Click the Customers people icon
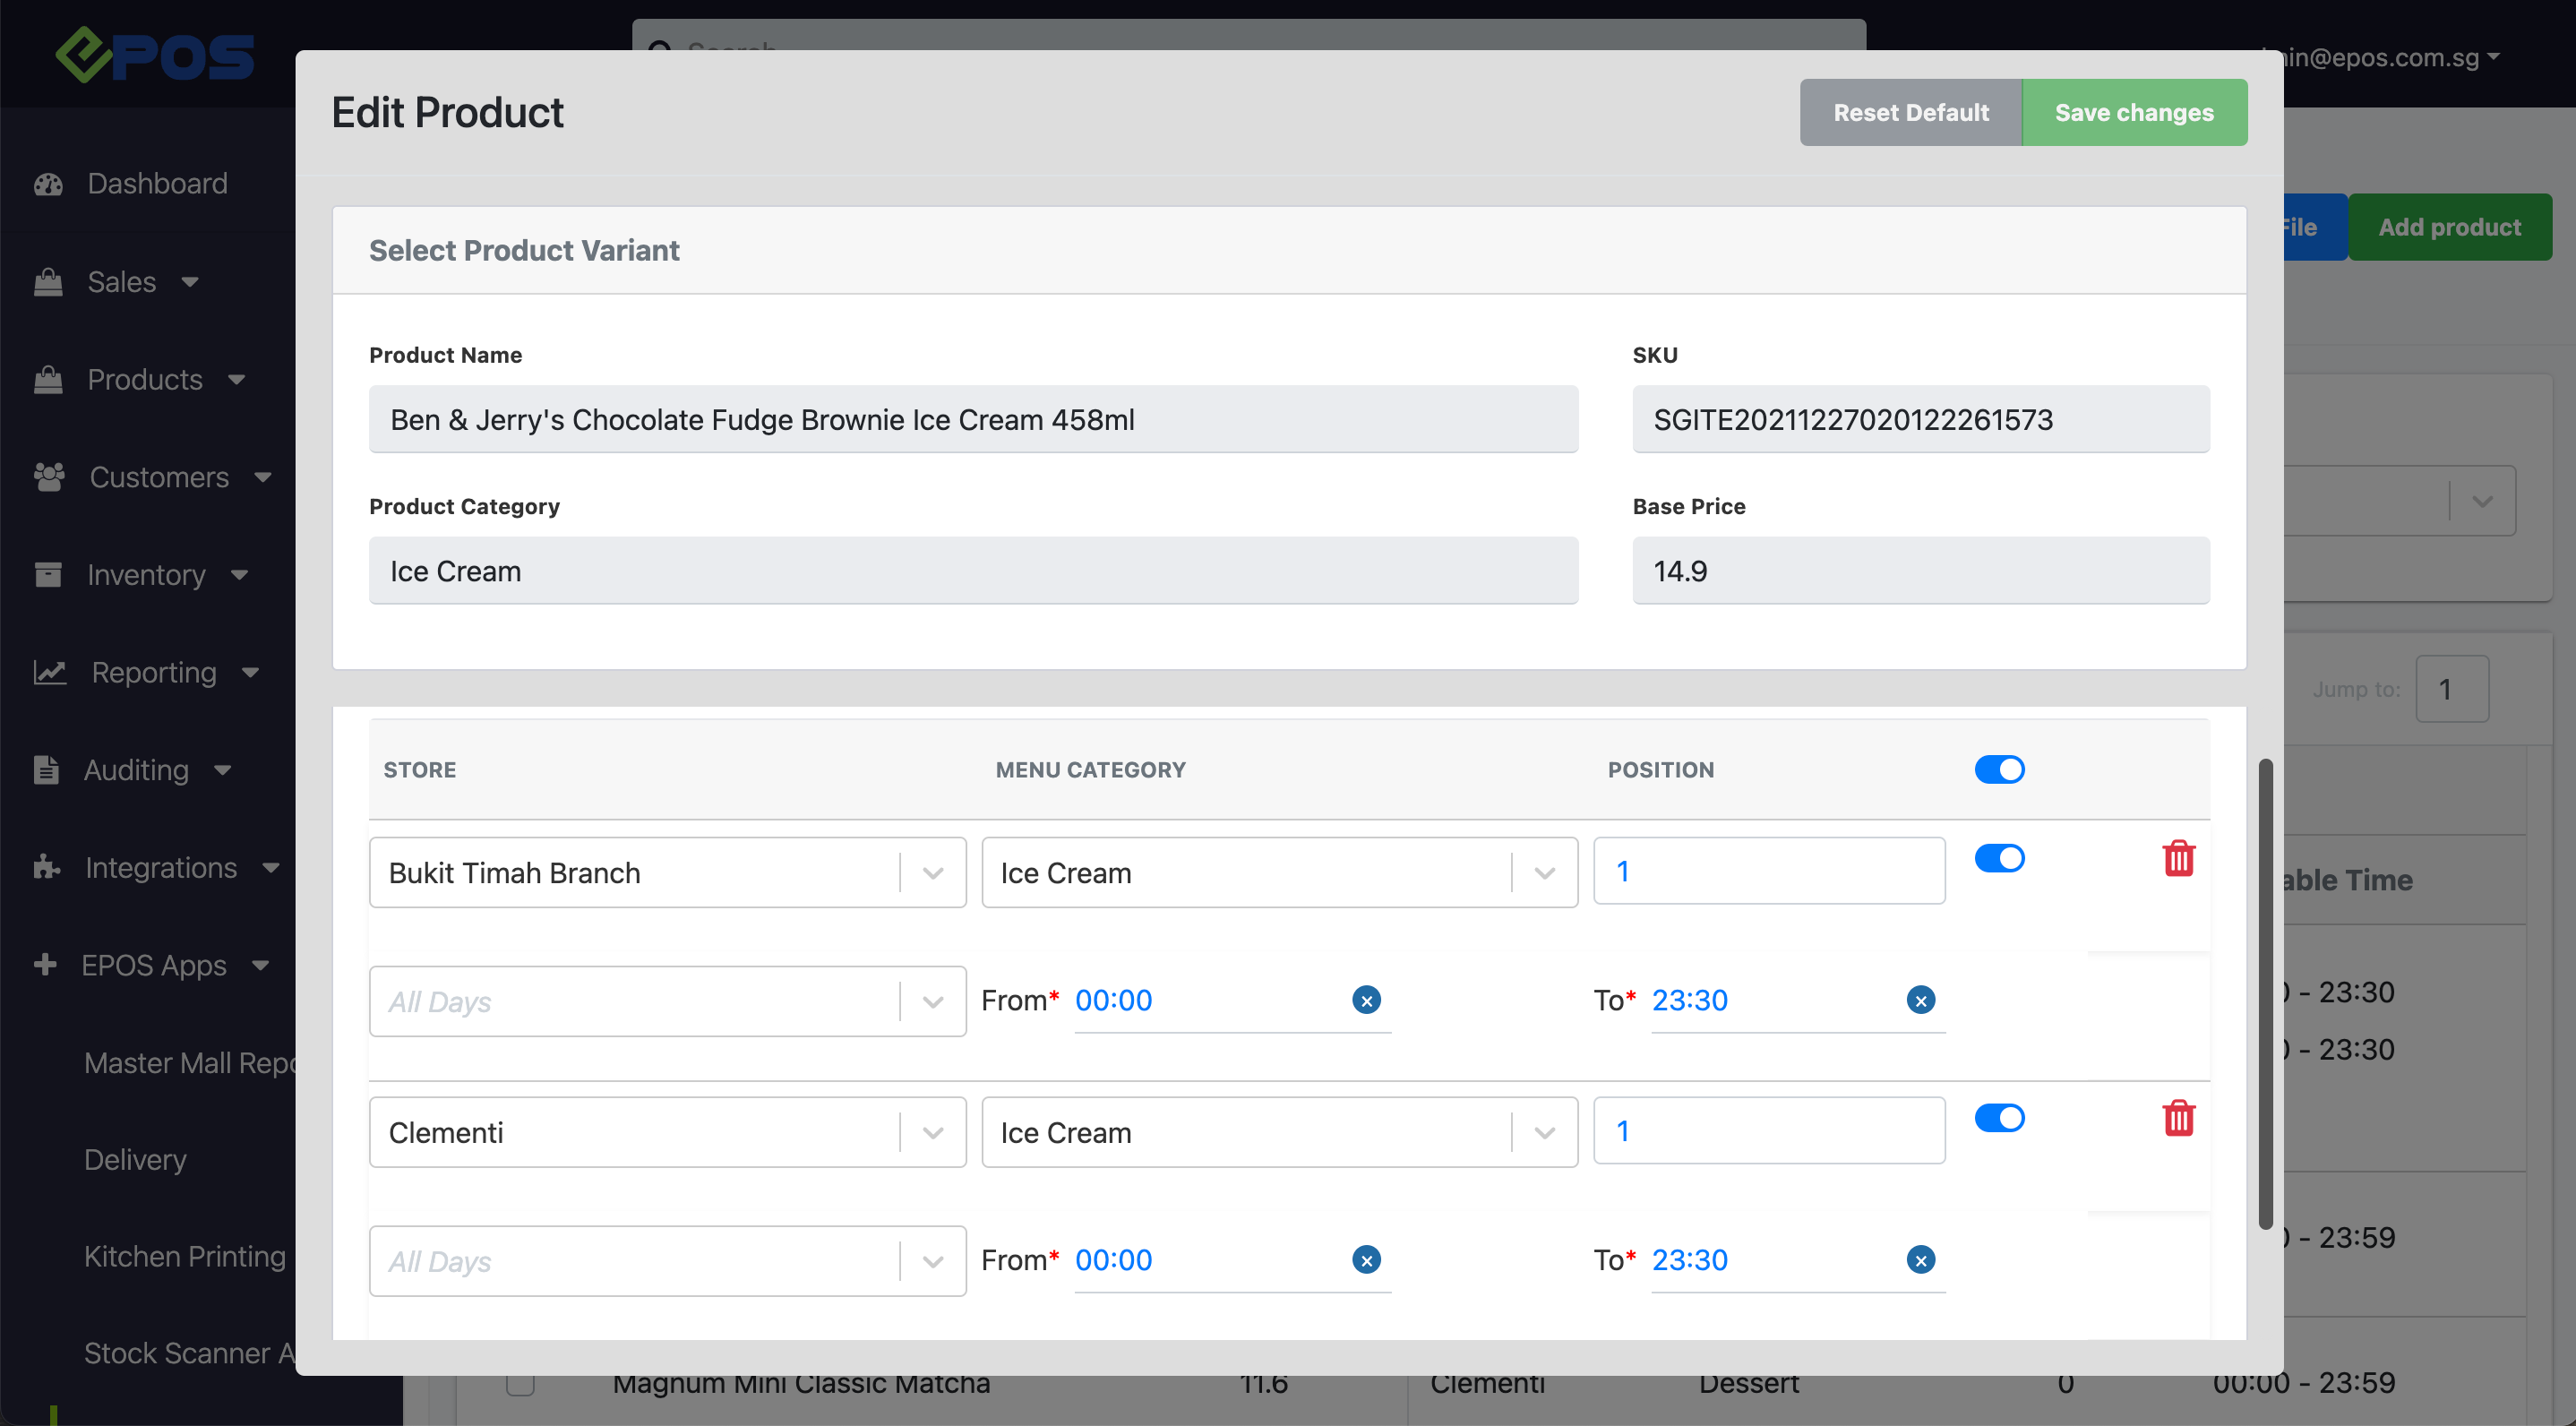This screenshot has width=2576, height=1426. [x=49, y=477]
